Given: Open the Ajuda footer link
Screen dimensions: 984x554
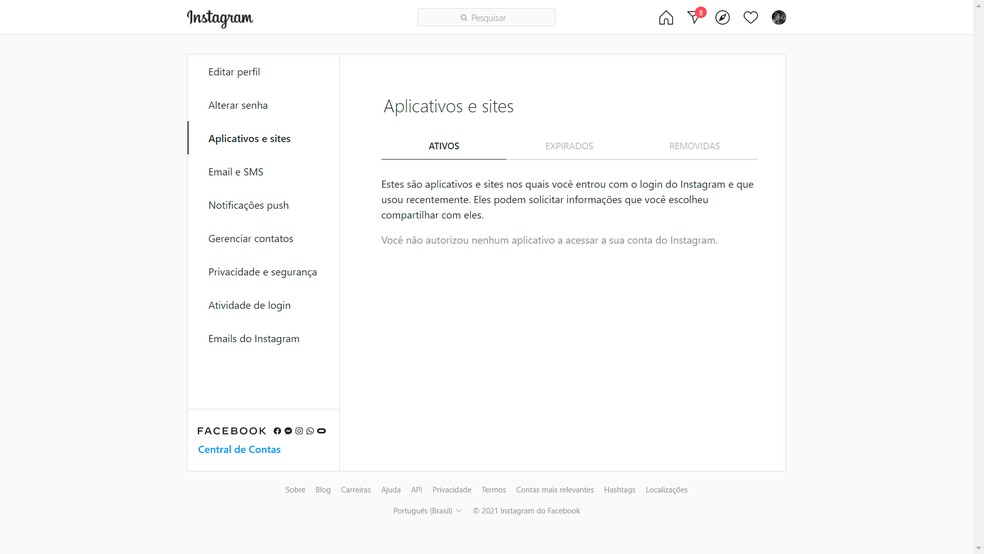Looking at the screenshot, I should tap(390, 489).
